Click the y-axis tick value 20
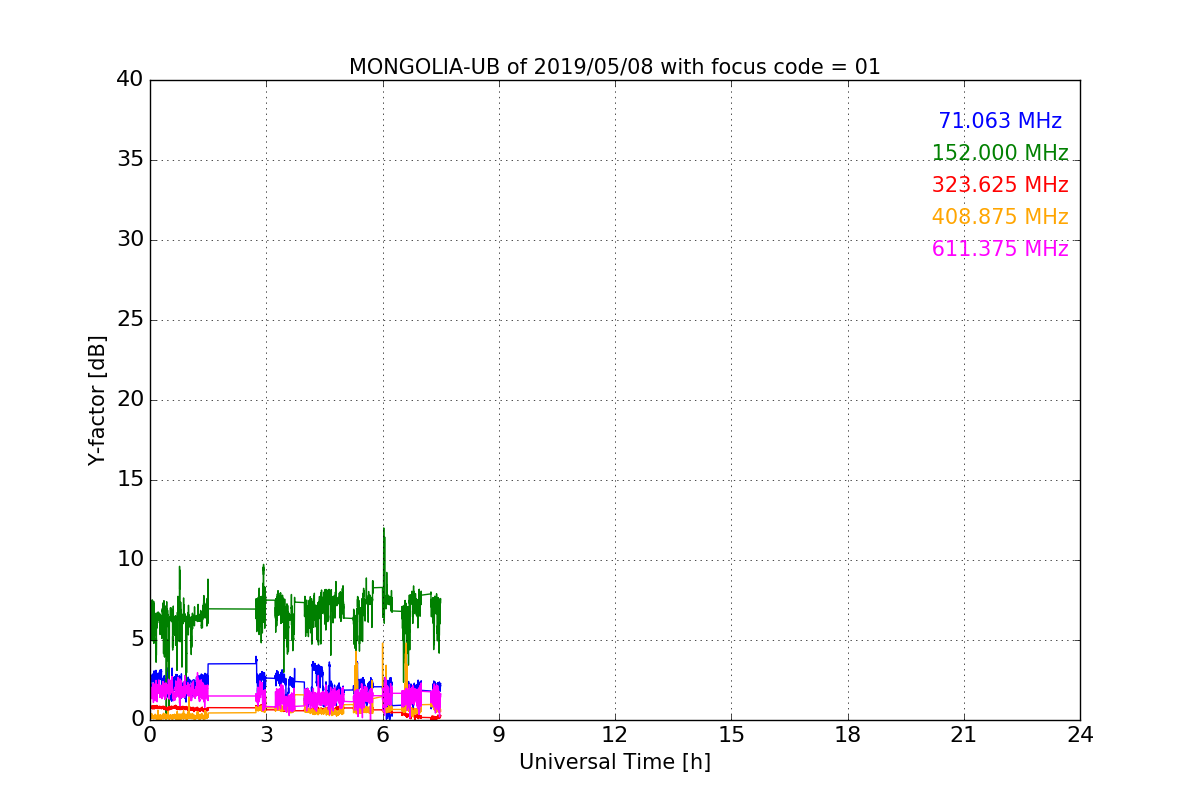This screenshot has height=800, width=1200. 130,400
